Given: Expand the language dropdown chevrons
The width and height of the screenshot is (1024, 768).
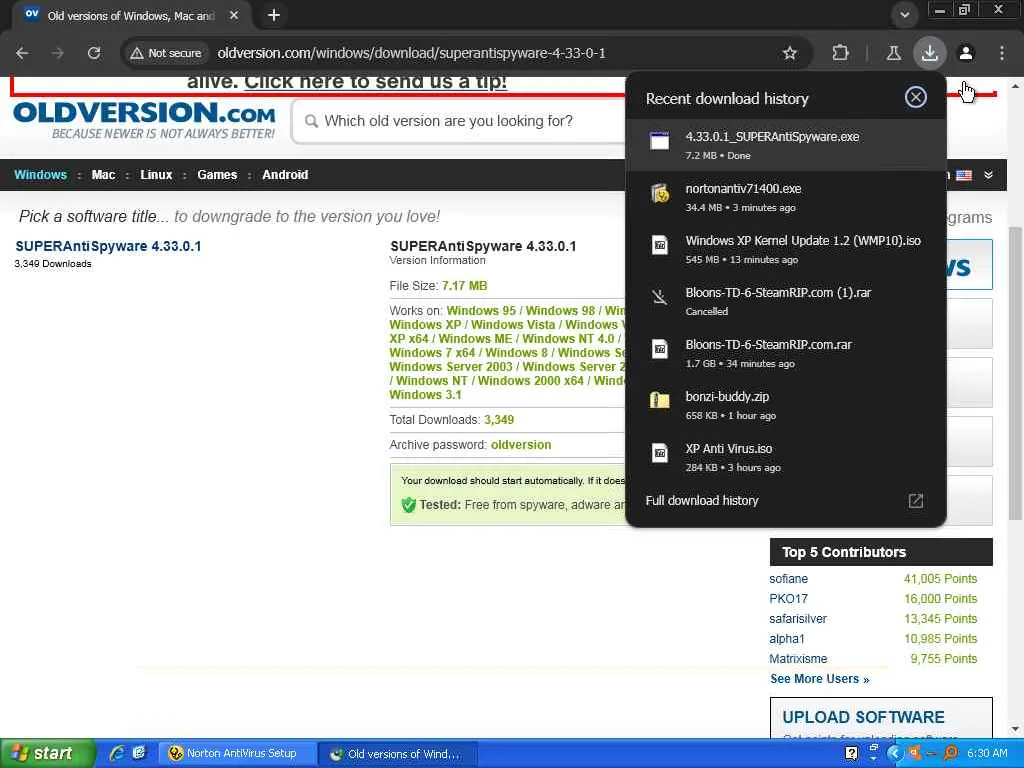Looking at the screenshot, I should 988,174.
